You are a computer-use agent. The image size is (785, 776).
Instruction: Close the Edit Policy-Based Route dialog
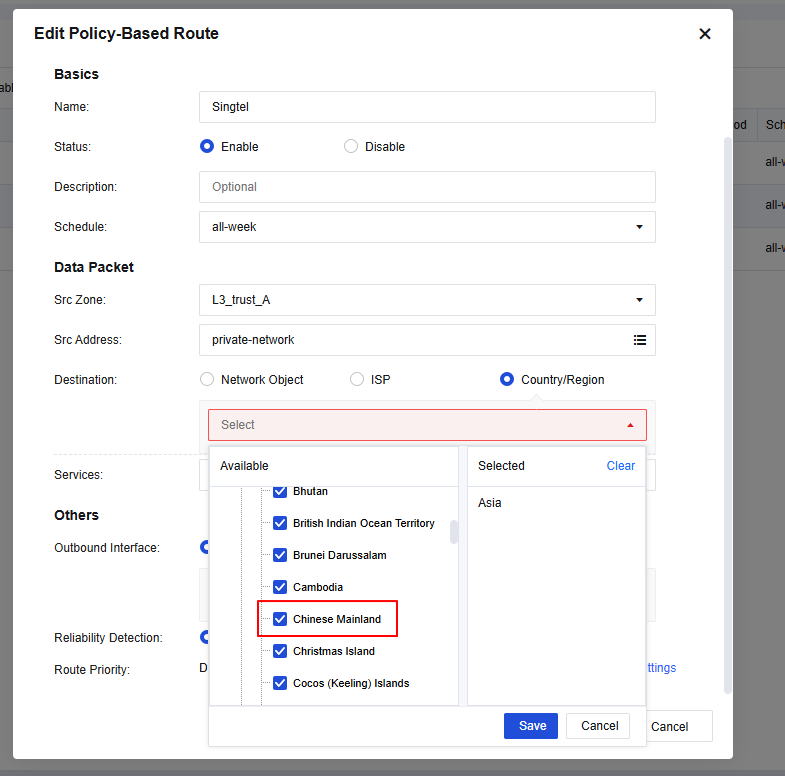tap(704, 34)
